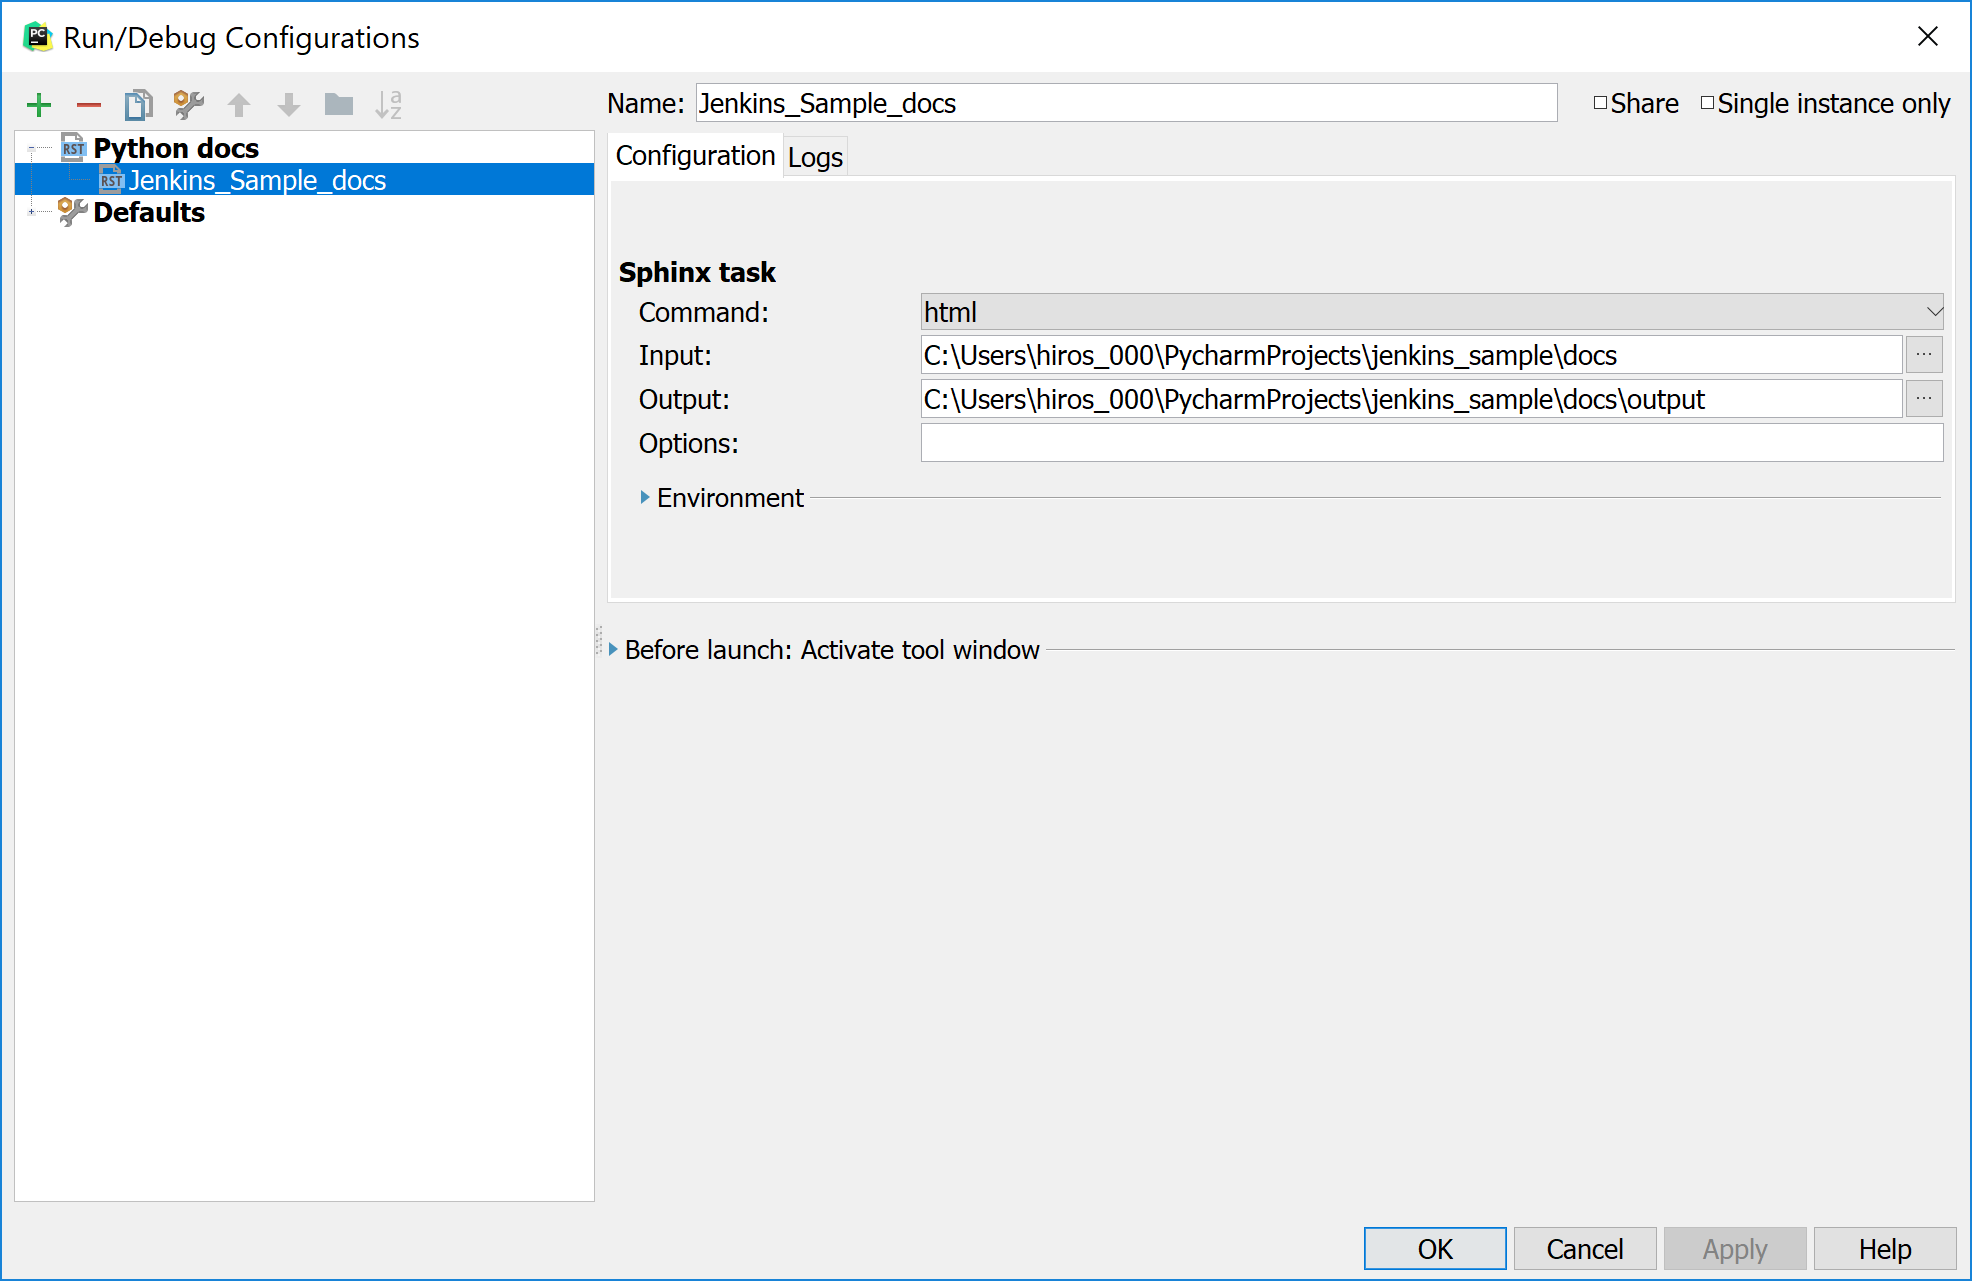1972x1281 pixels.
Task: Collapse the Python docs tree node
Action: tap(32, 148)
